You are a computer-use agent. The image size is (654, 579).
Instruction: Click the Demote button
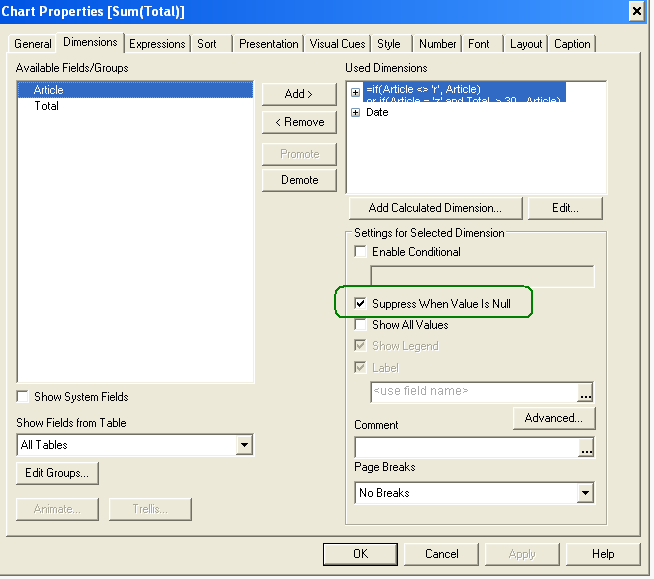pos(299,180)
